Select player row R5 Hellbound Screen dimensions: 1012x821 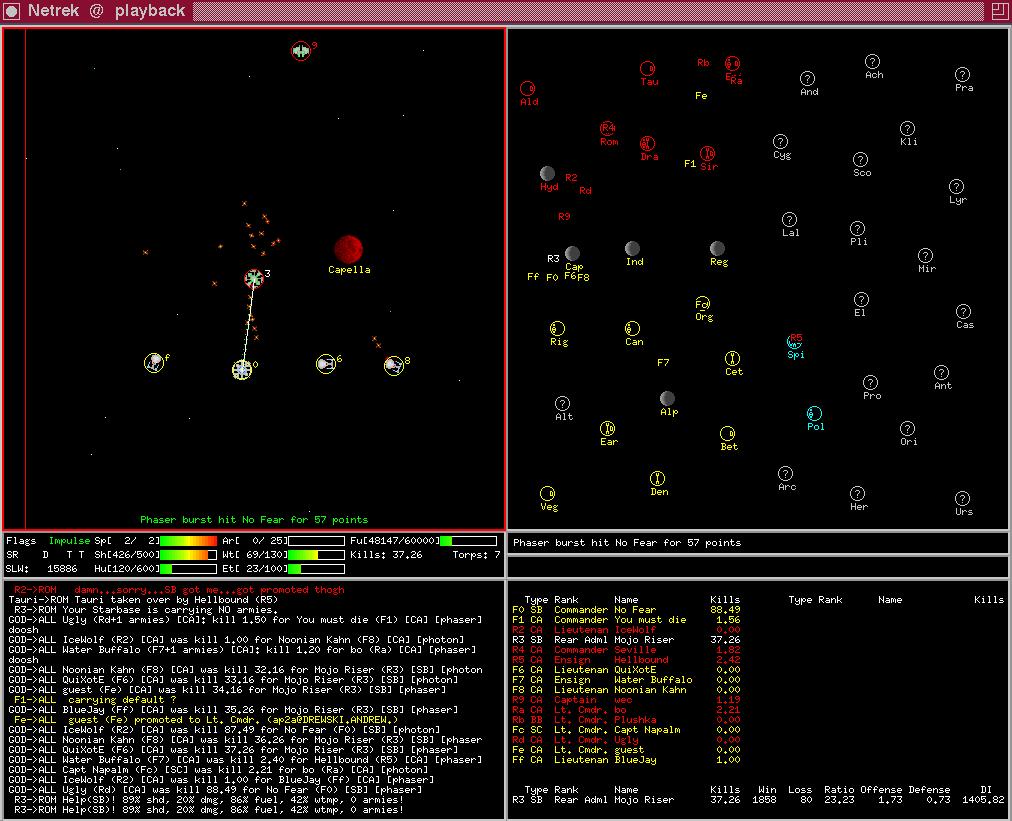pos(626,660)
